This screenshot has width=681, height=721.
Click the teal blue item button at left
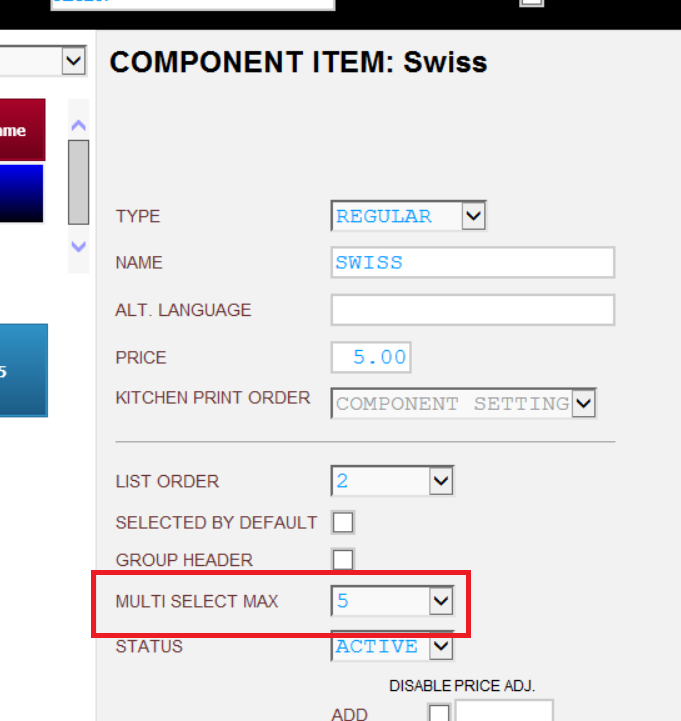click(x=23, y=371)
